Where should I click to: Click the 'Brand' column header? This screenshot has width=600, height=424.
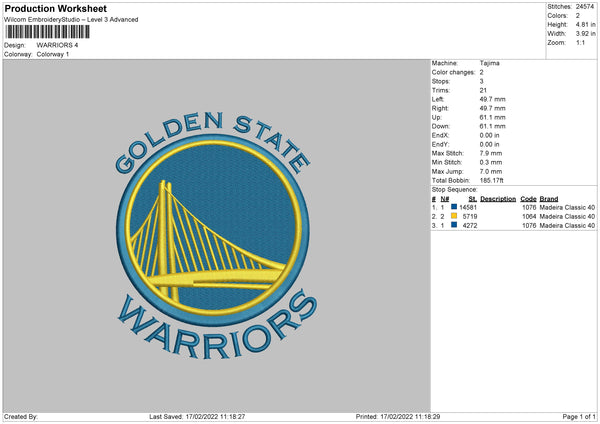click(549, 199)
